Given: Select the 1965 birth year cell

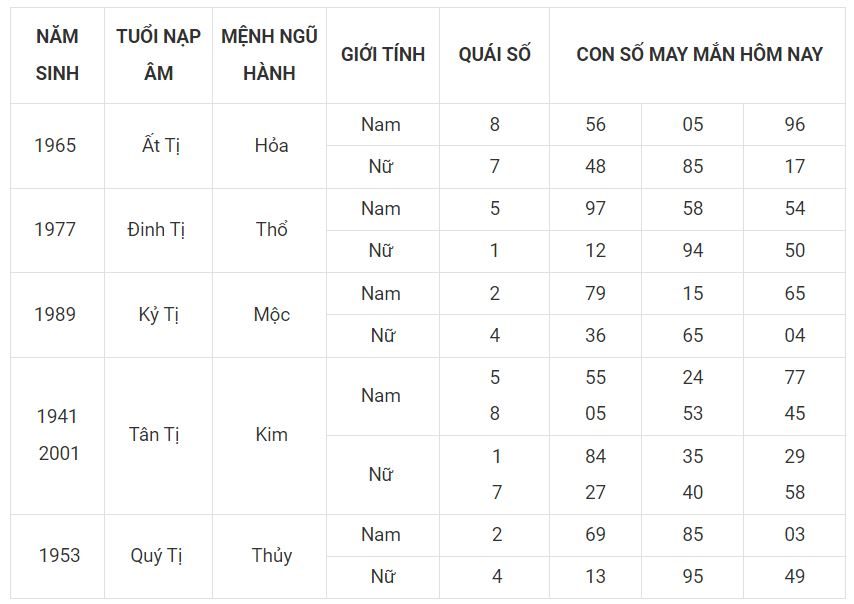Looking at the screenshot, I should tap(57, 146).
